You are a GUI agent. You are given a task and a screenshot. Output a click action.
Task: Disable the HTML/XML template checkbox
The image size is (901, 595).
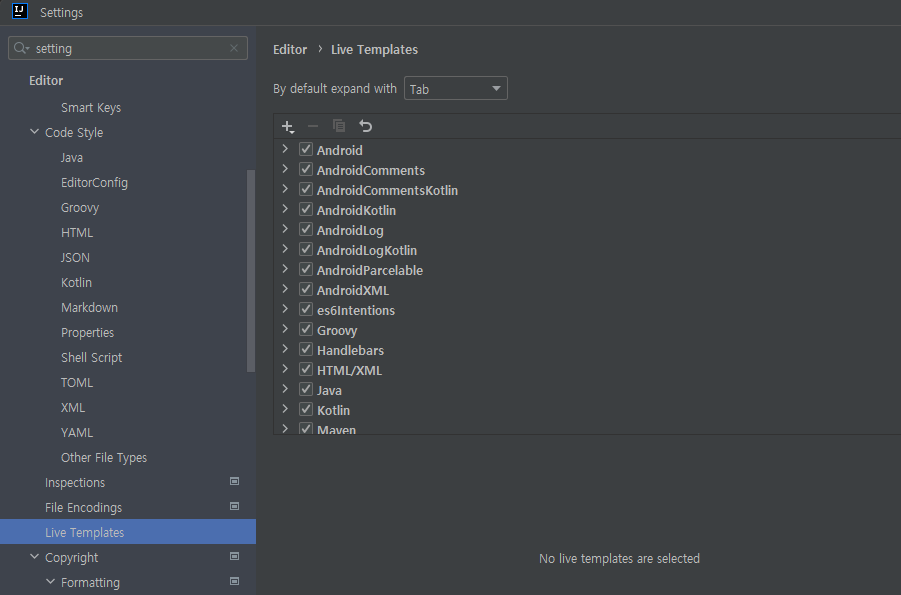click(306, 370)
